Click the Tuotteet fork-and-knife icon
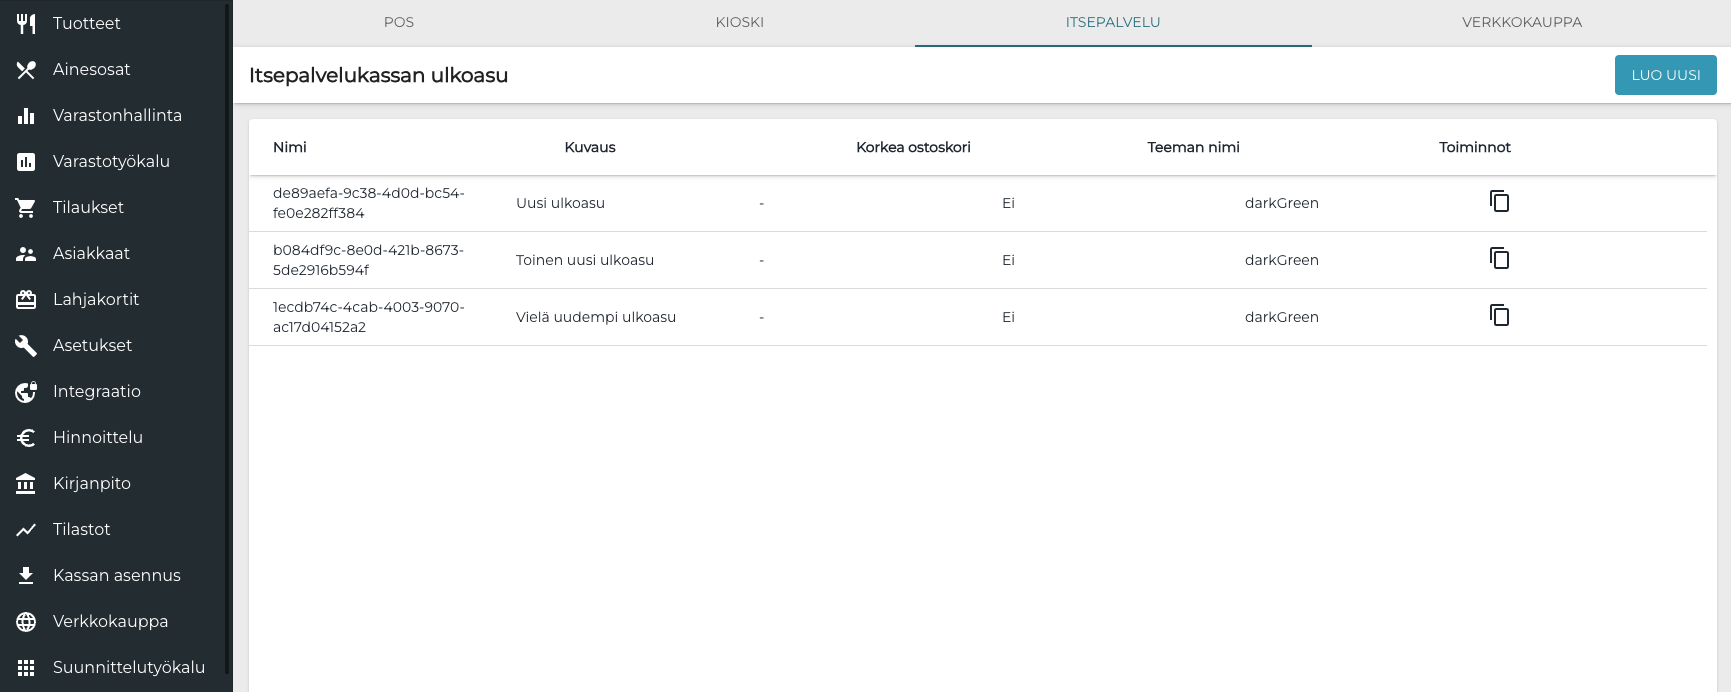The width and height of the screenshot is (1731, 692). (26, 23)
